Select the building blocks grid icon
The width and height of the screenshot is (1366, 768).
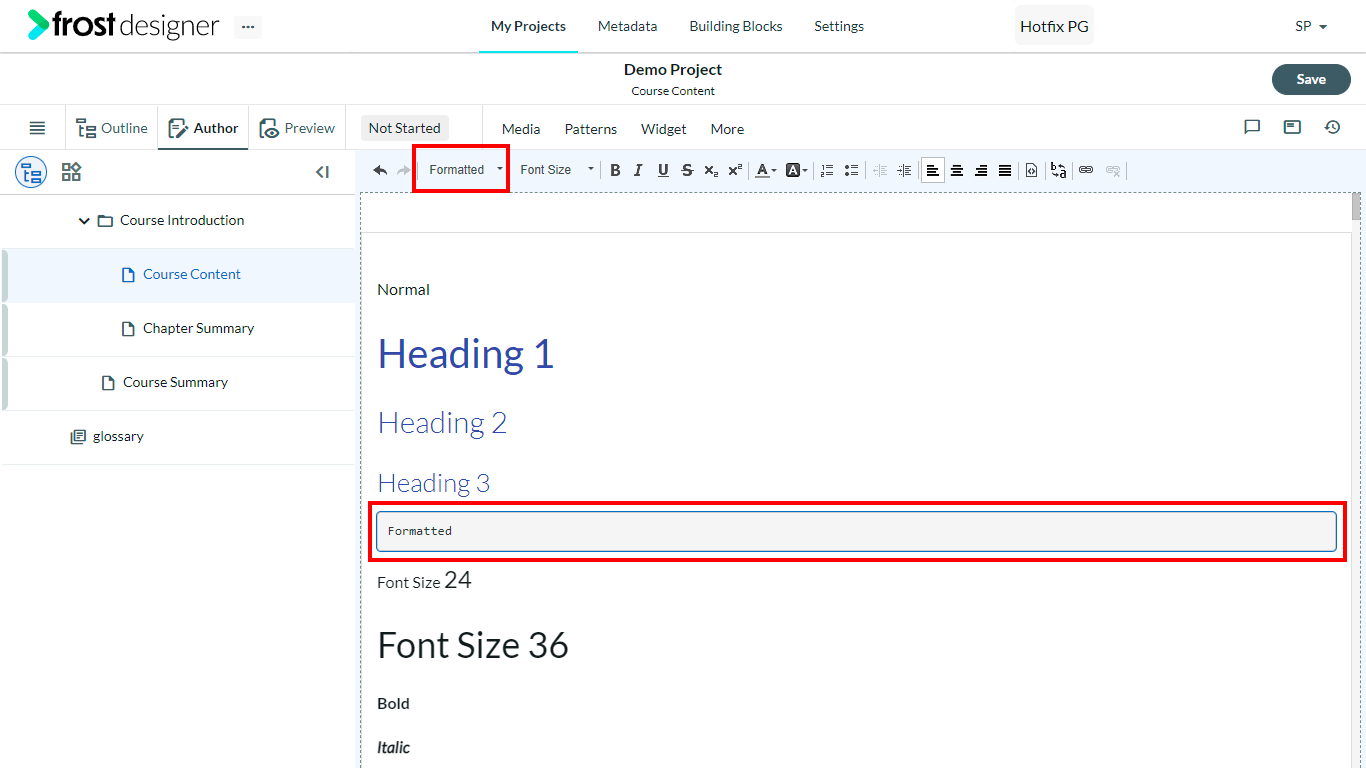[71, 172]
